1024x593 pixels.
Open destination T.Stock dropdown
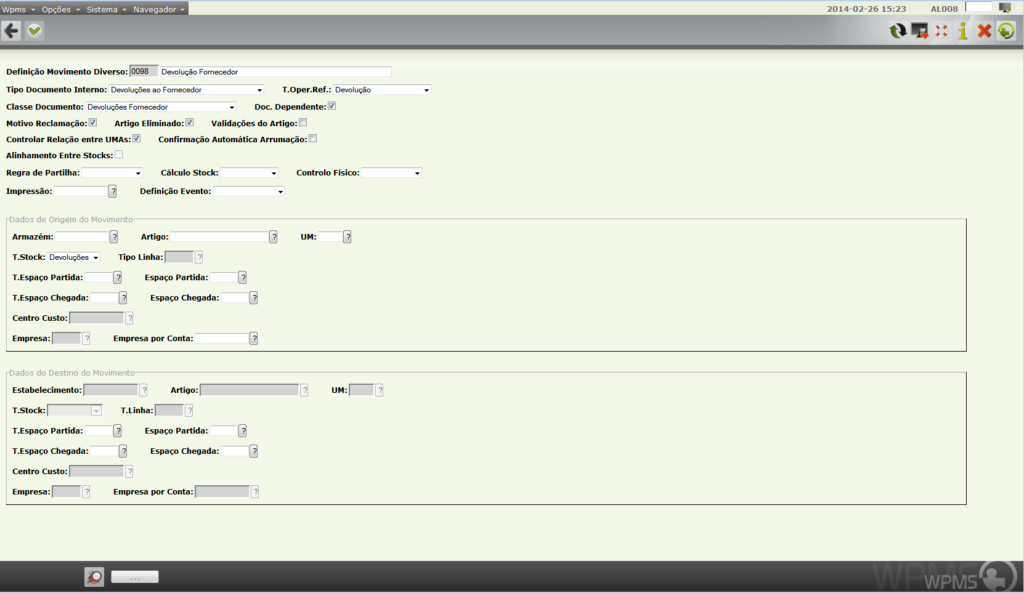point(74,411)
